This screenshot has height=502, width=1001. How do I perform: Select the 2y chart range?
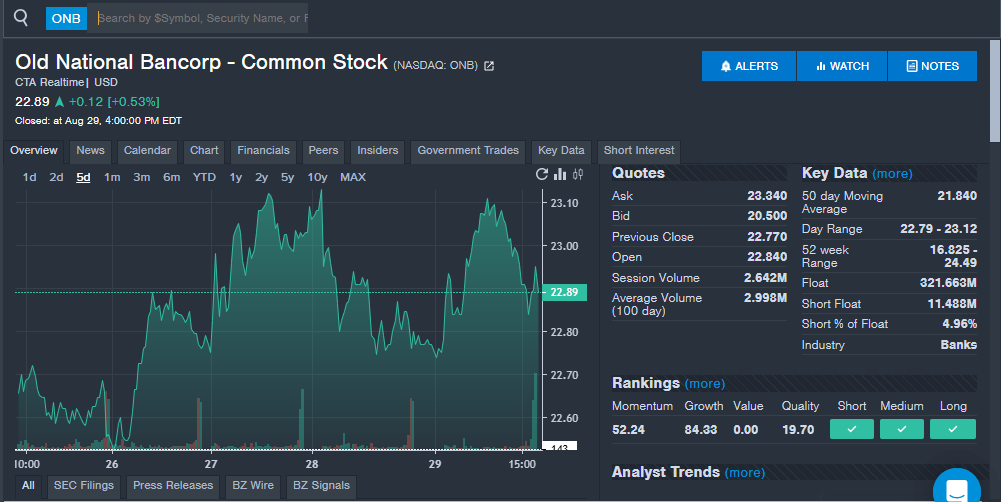(262, 178)
